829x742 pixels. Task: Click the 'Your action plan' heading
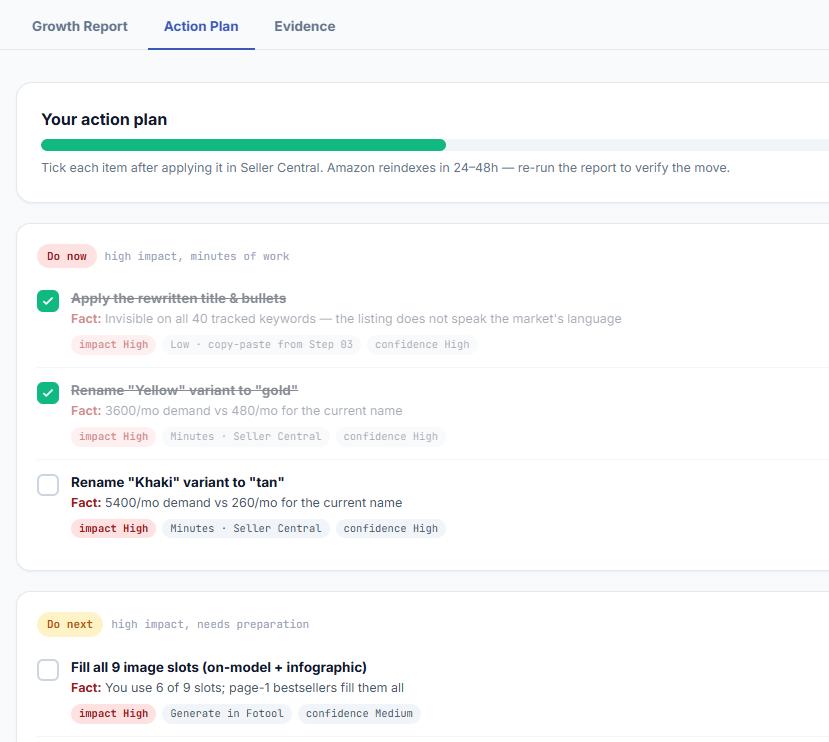click(104, 120)
